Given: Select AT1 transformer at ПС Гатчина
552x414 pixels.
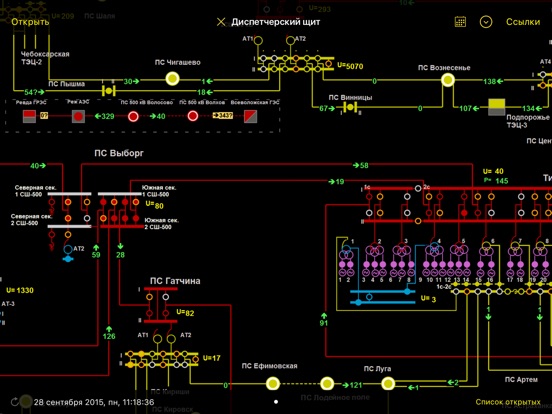Looking at the screenshot, I should coord(158,339).
